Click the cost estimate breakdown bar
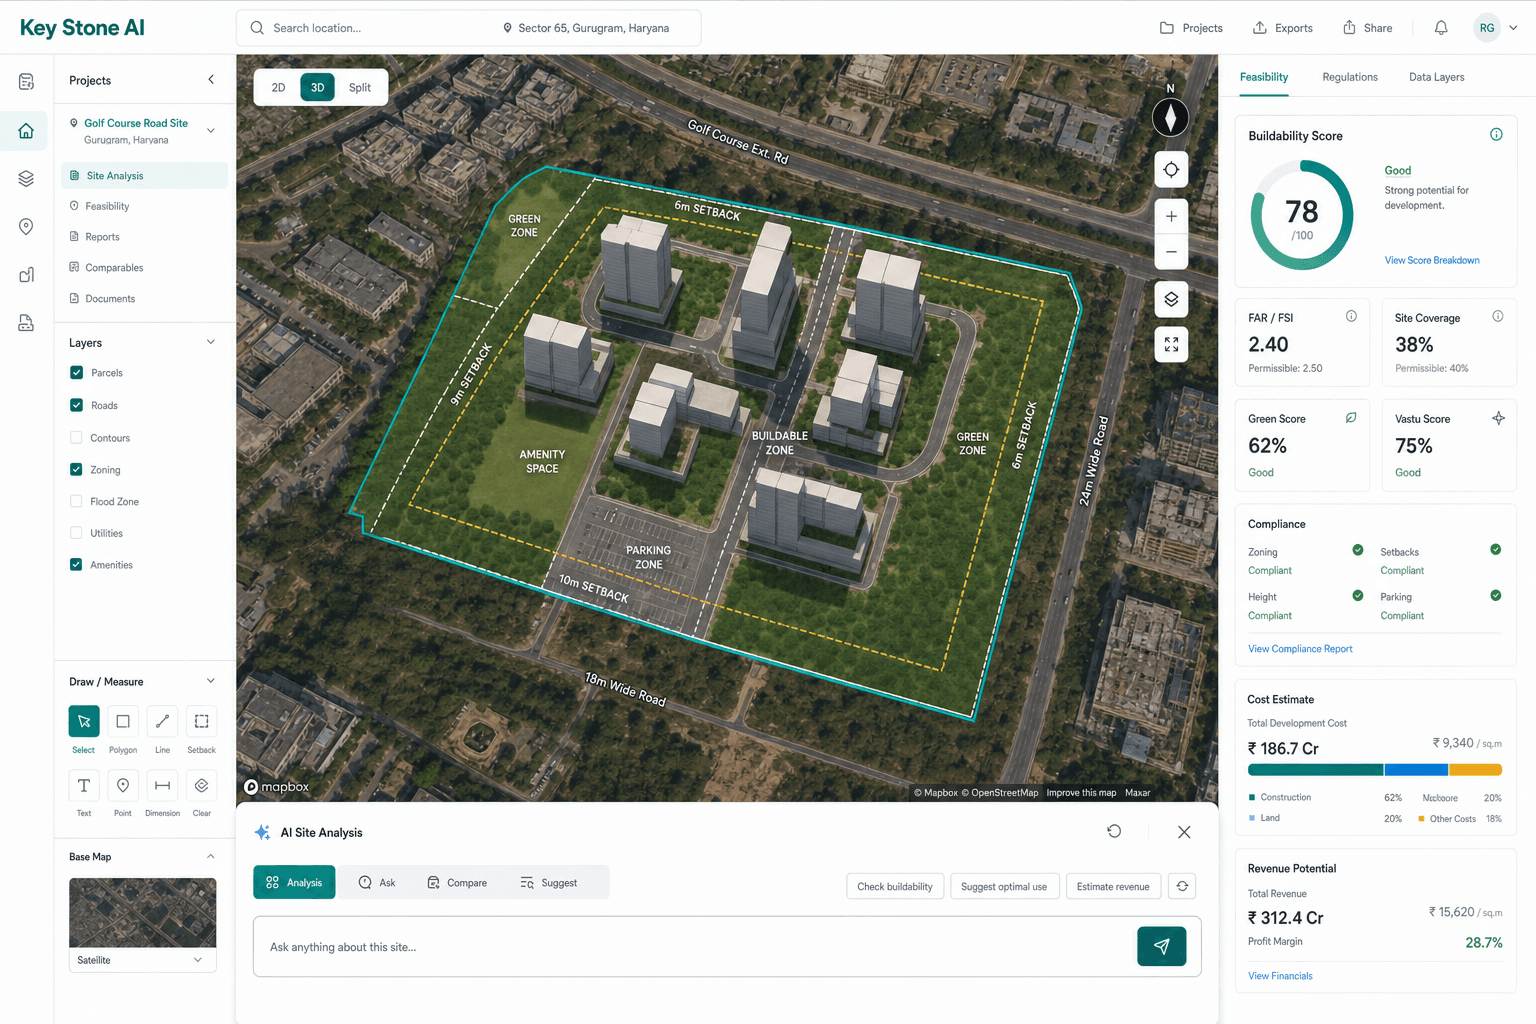The image size is (1536, 1024). (x=1374, y=770)
